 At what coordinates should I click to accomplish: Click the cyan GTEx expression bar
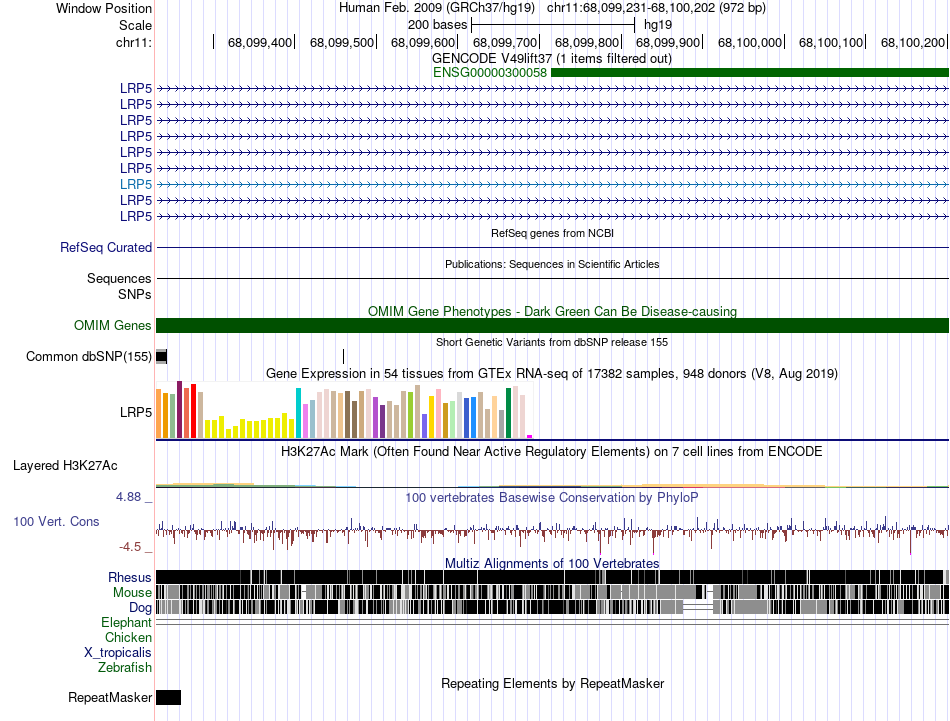point(298,413)
